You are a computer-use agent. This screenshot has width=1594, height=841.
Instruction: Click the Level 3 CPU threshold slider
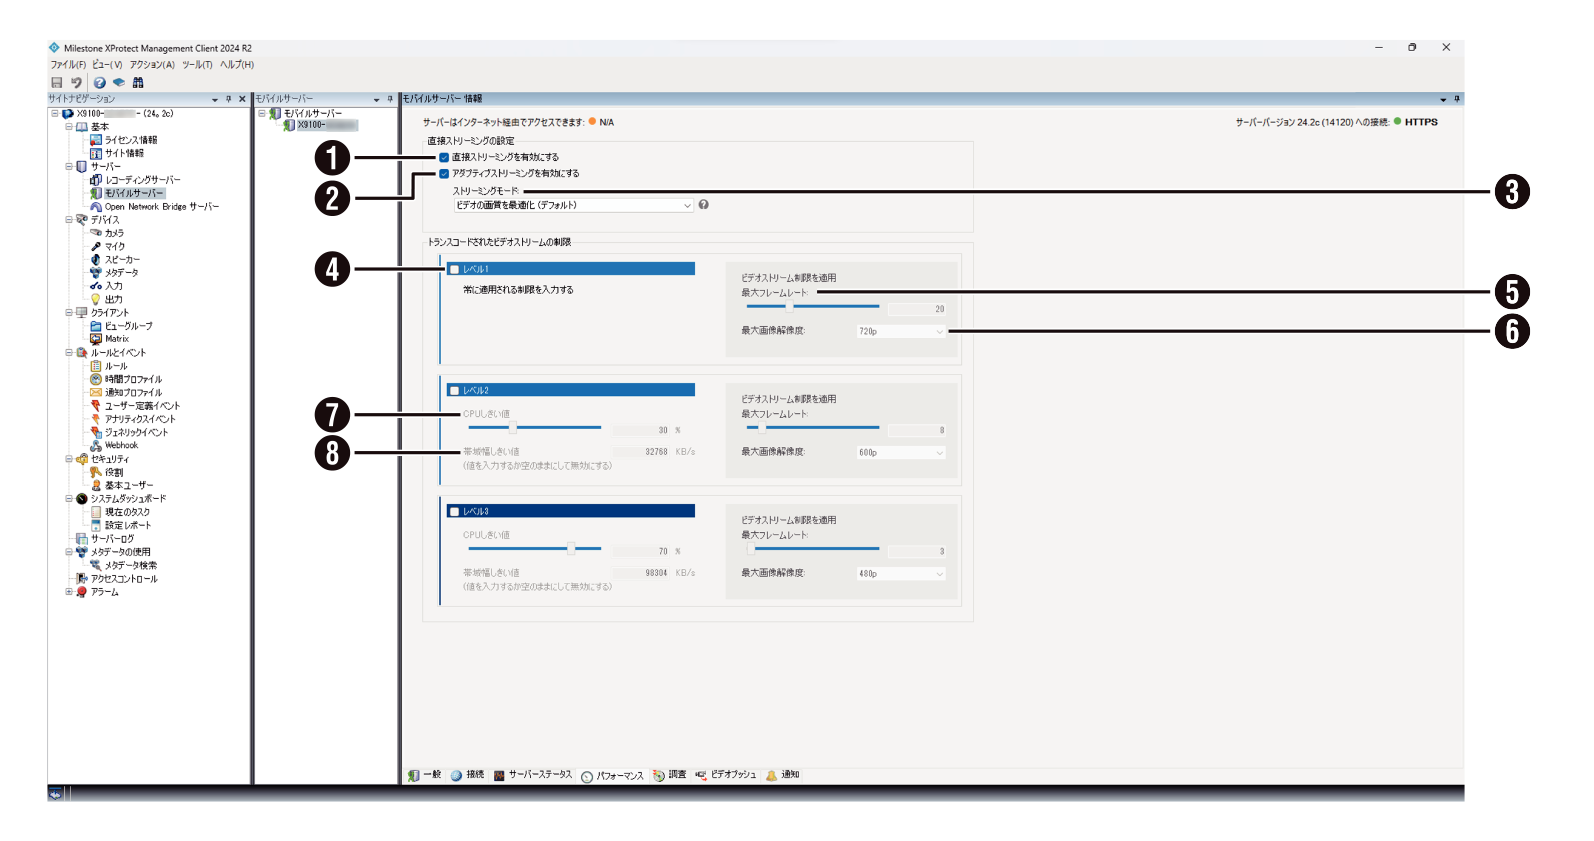click(x=535, y=549)
